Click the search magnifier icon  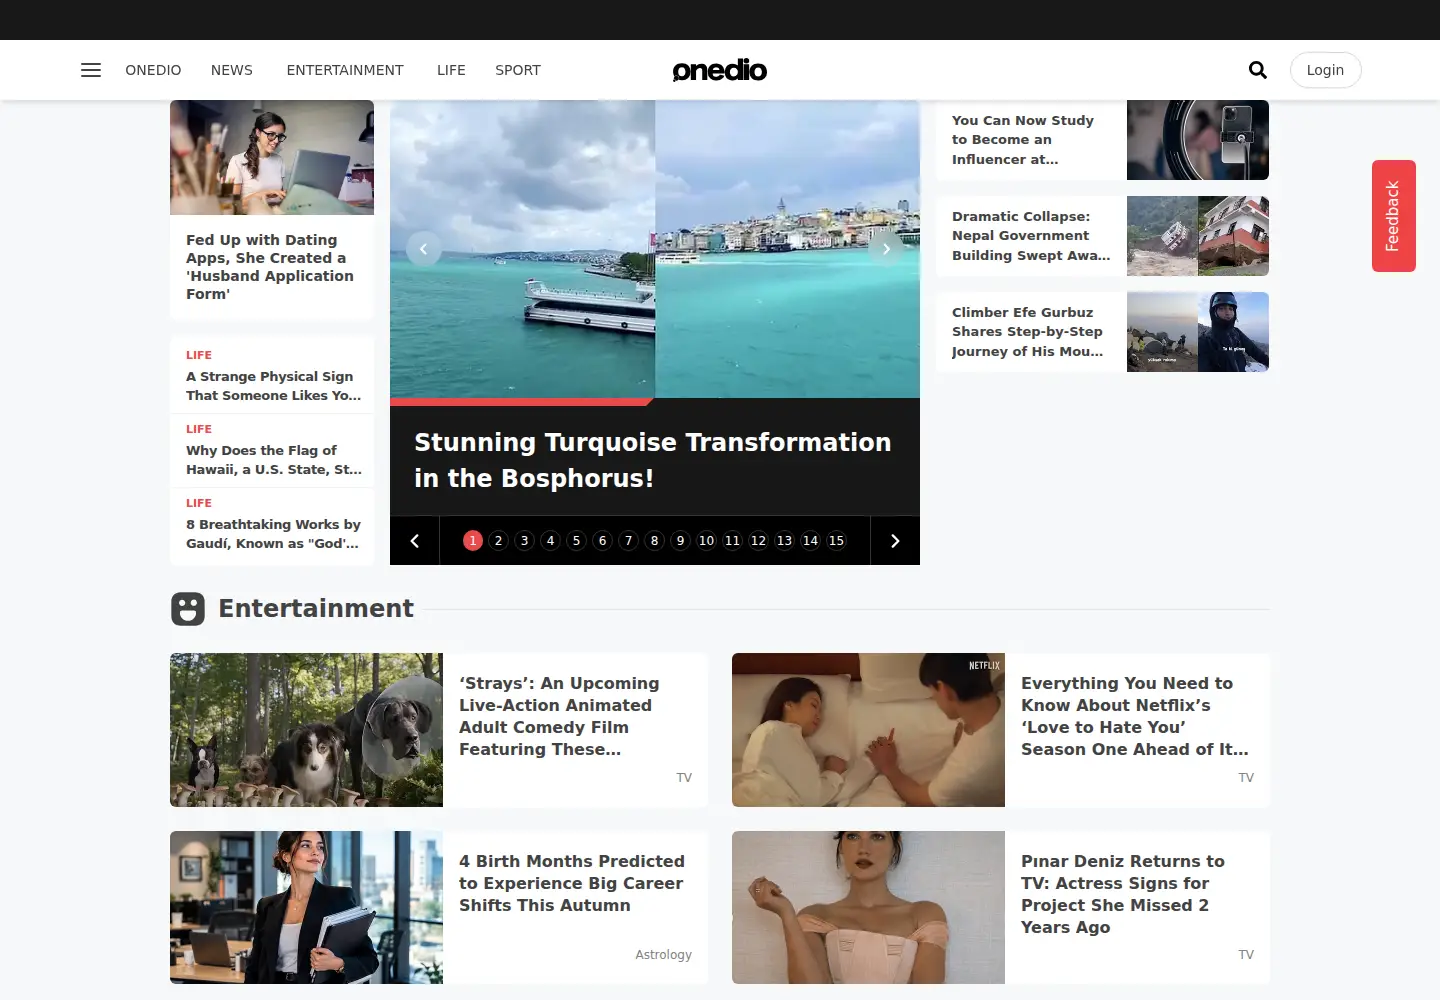coord(1258,70)
